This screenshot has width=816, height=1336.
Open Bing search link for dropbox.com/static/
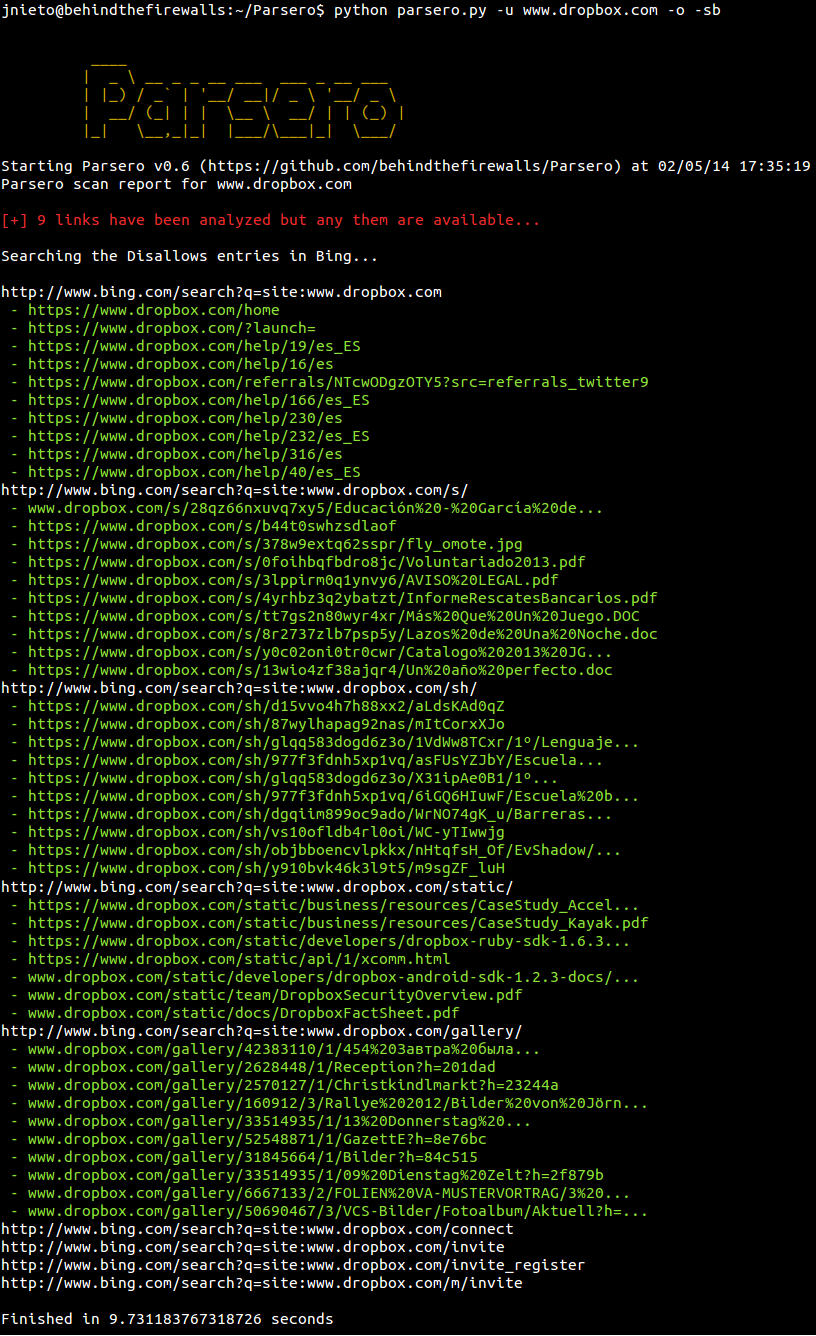coord(257,886)
